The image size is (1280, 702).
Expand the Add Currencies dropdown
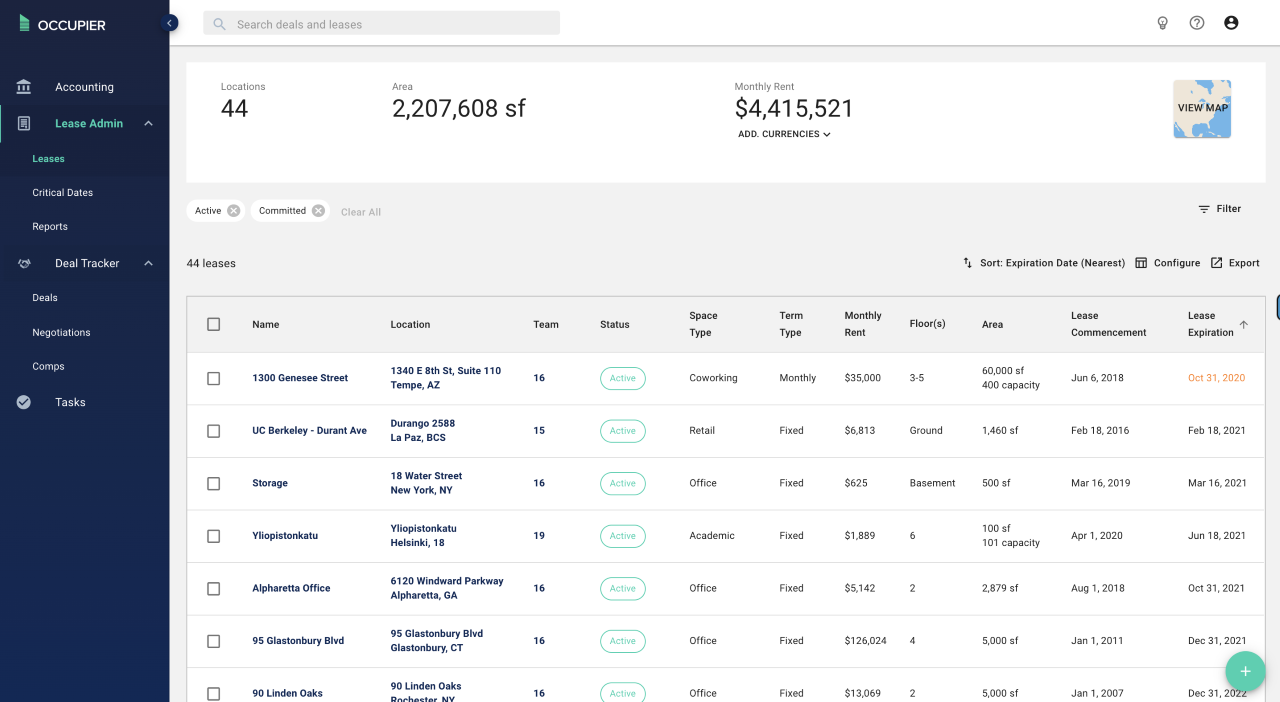pos(784,134)
